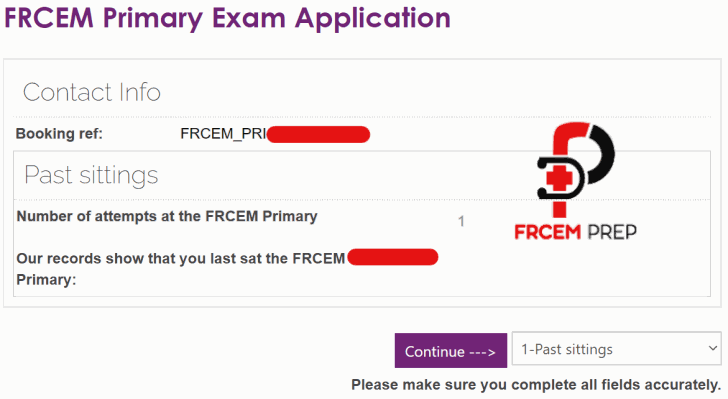Click the redacted last sitting date bar
The height and width of the screenshot is (399, 728).
393,257
